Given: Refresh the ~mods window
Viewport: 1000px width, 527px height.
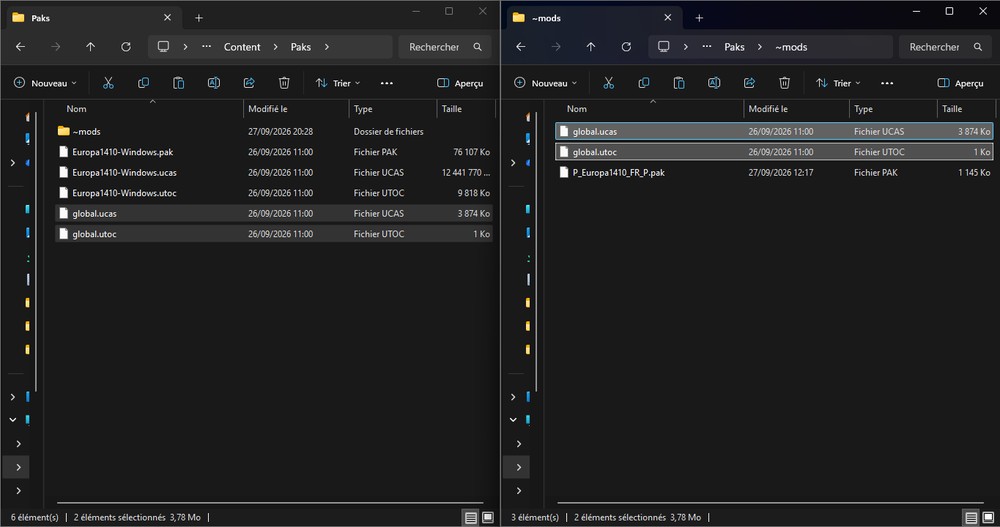Looking at the screenshot, I should 626,47.
